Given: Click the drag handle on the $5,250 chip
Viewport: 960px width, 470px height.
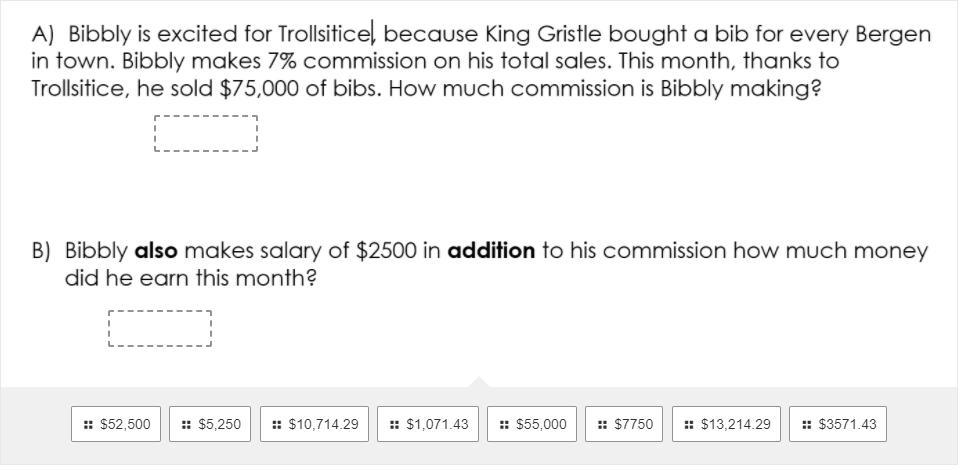Looking at the screenshot, I should (x=187, y=425).
